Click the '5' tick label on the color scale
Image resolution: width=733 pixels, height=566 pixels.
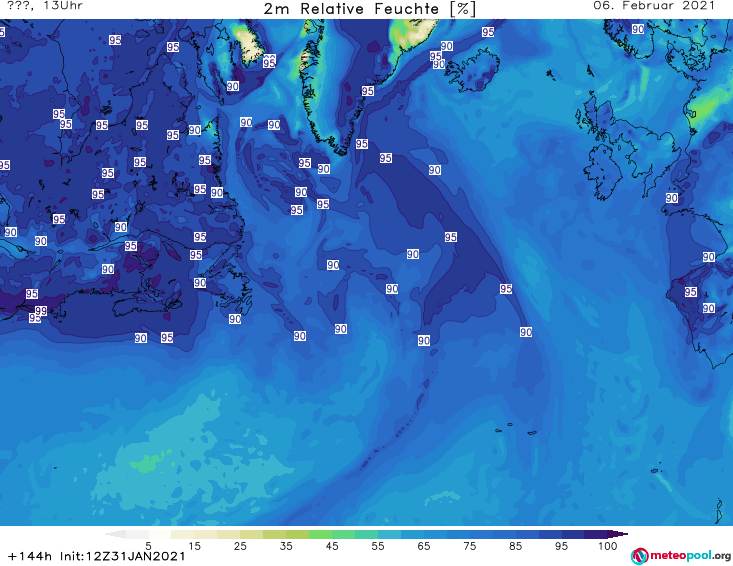[148, 546]
